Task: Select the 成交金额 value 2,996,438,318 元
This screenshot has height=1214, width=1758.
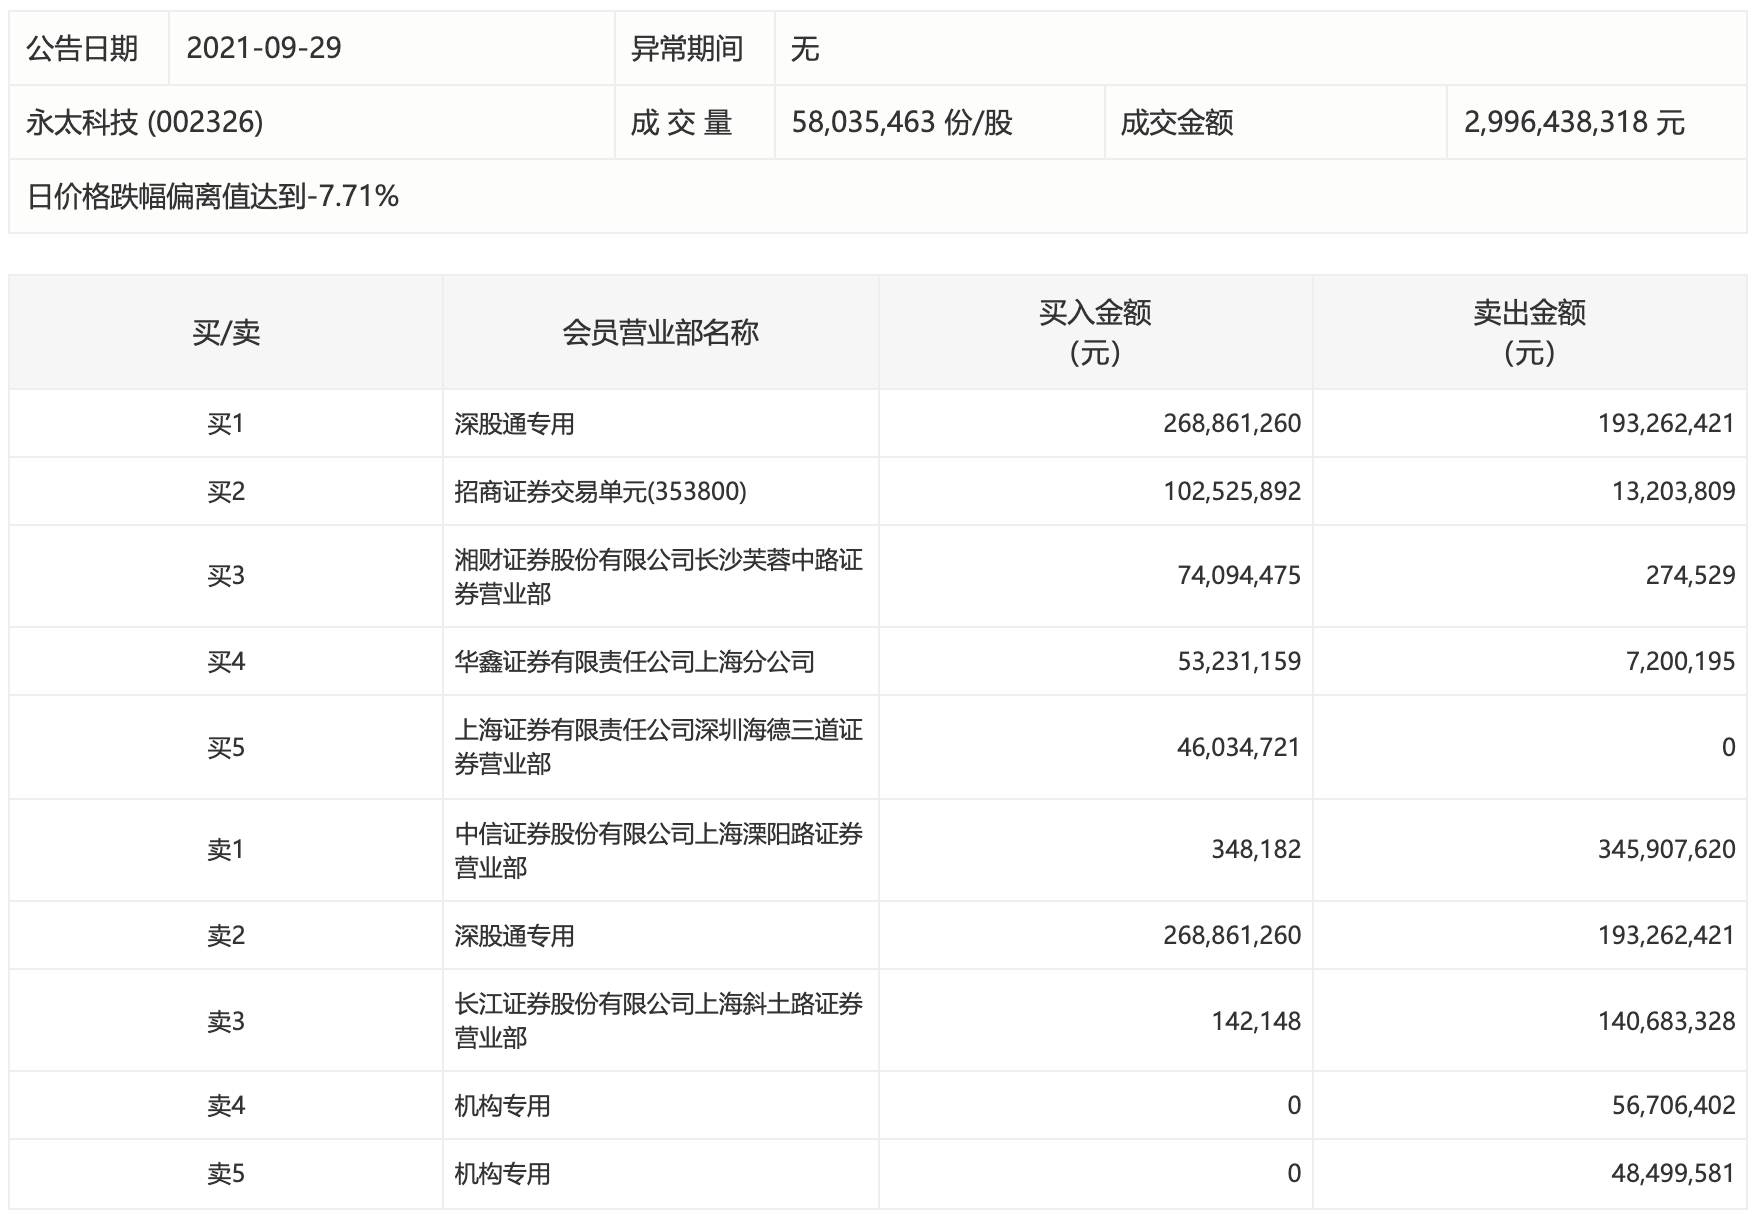Action: click(x=1574, y=122)
